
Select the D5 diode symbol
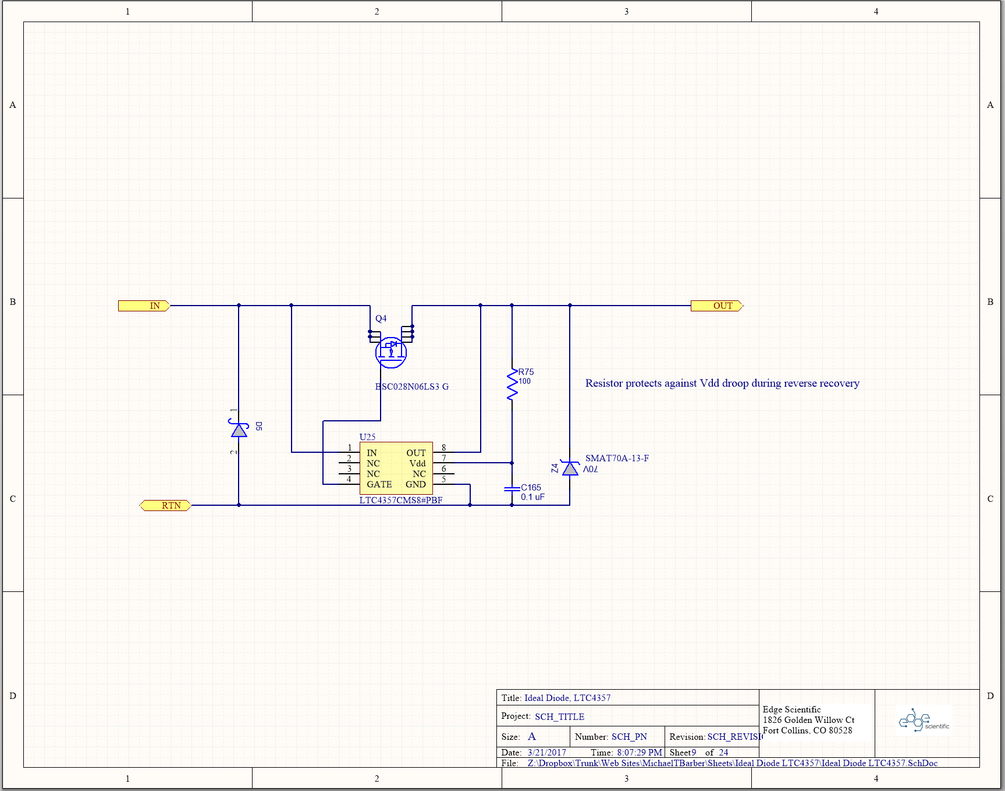point(238,429)
